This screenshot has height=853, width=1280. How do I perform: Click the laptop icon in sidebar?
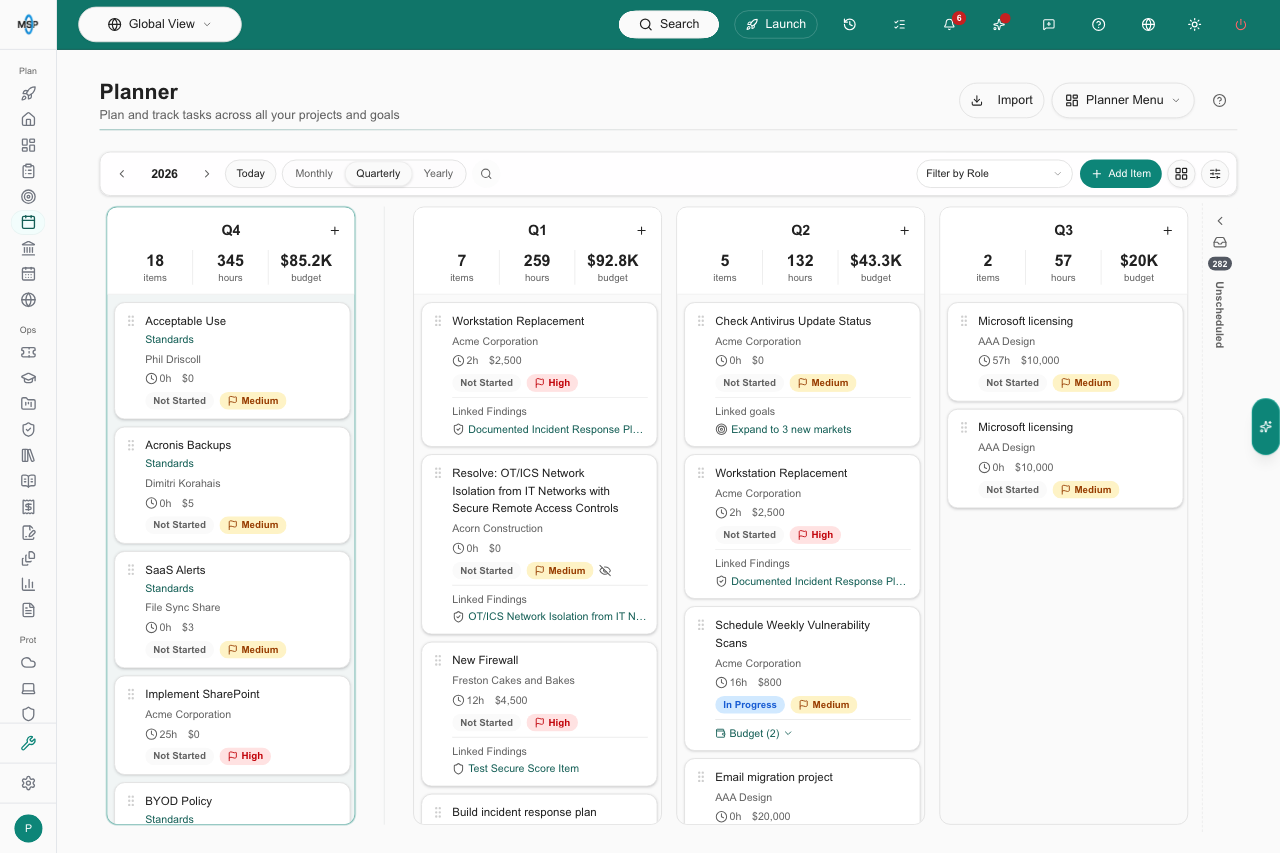click(x=28, y=688)
